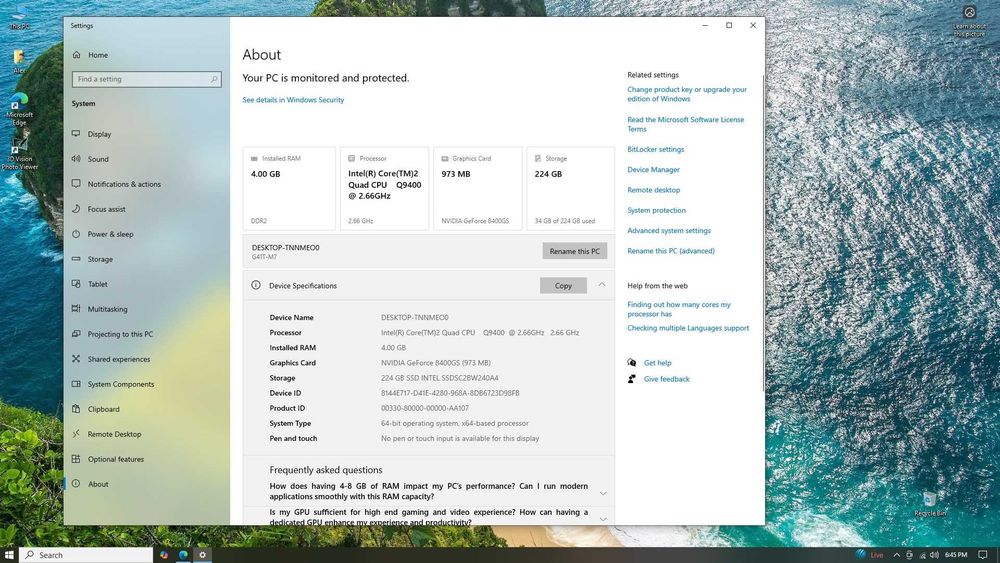This screenshot has height=563, width=1000.
Task: Click the Give feedback icon
Action: [x=631, y=379]
